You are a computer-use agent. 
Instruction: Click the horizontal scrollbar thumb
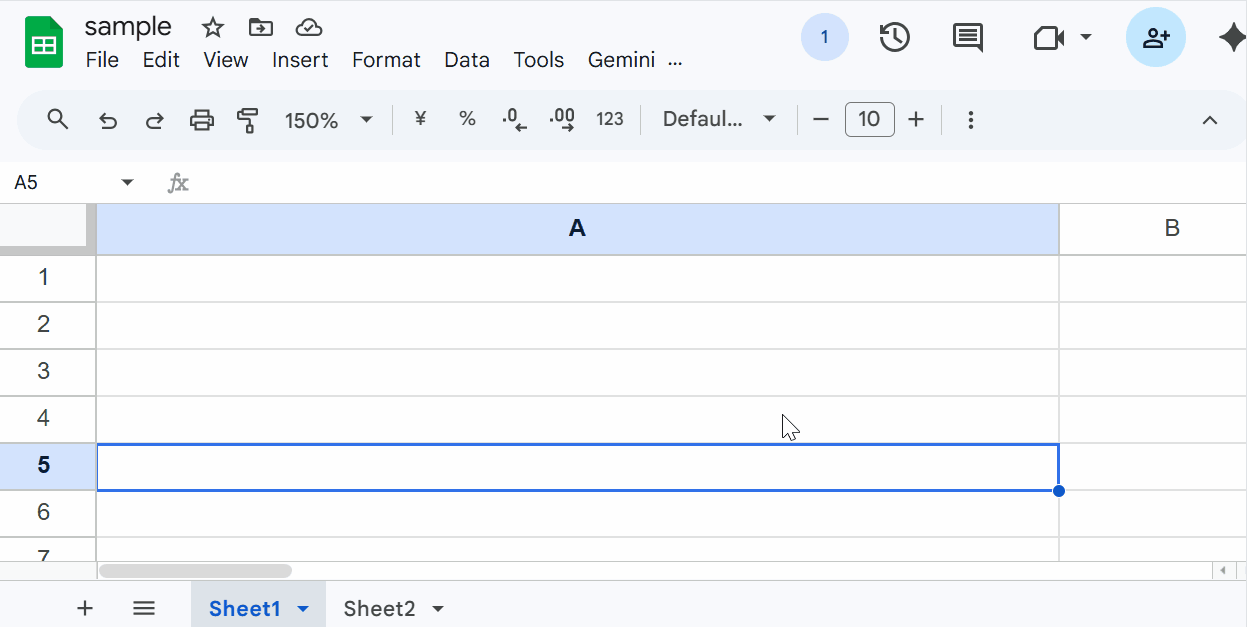point(195,571)
